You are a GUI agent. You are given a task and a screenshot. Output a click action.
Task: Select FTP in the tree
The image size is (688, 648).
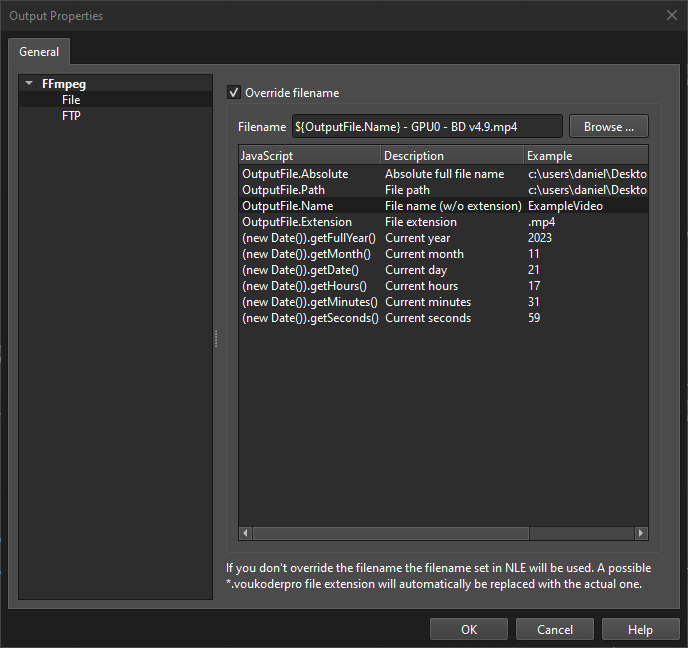pyautogui.click(x=71, y=116)
